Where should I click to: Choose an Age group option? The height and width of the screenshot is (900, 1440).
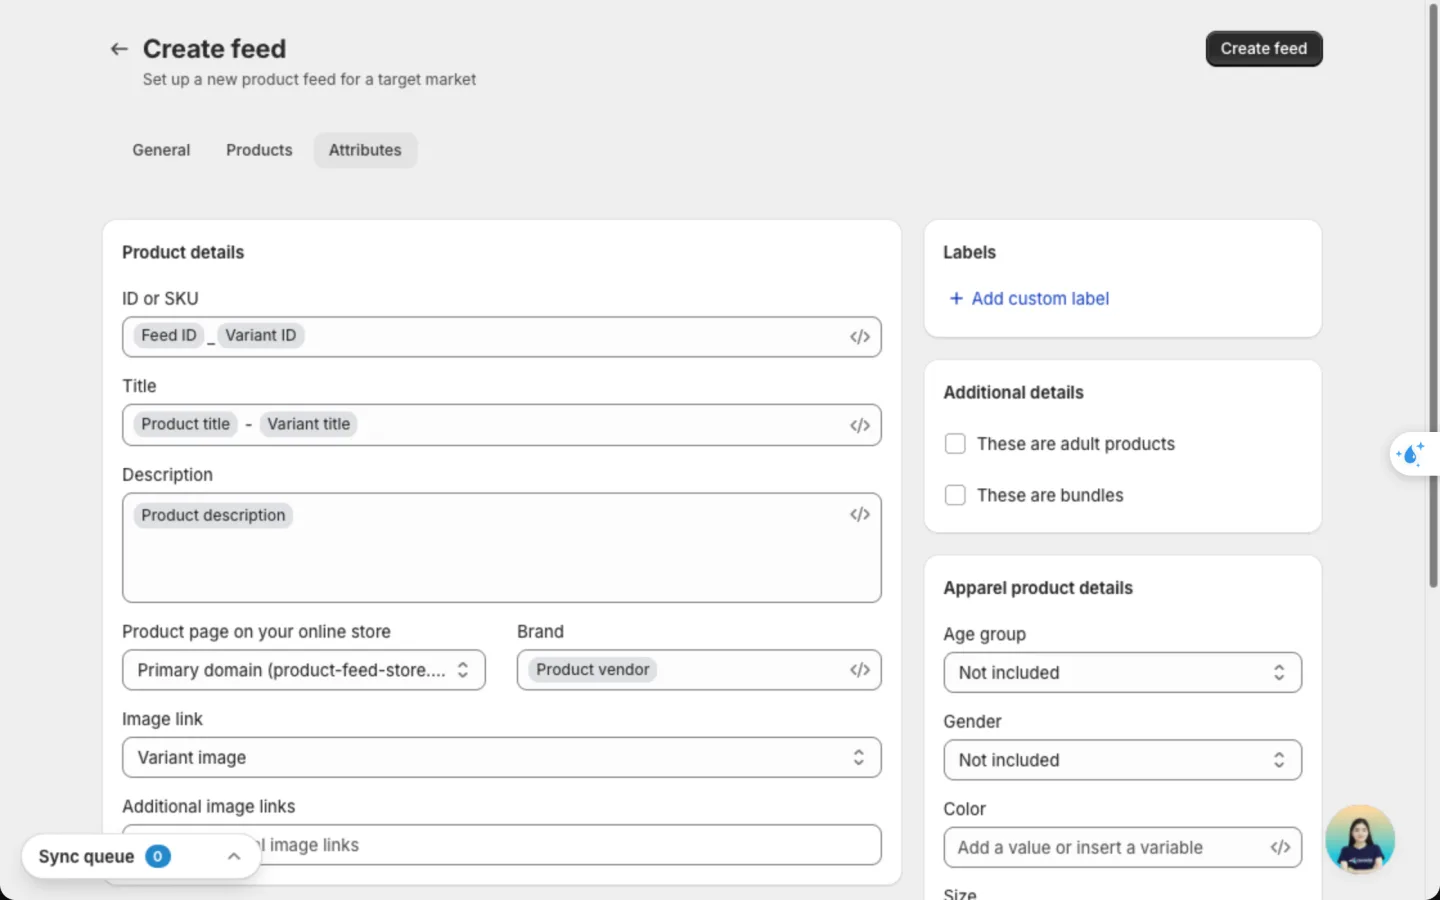click(1122, 673)
